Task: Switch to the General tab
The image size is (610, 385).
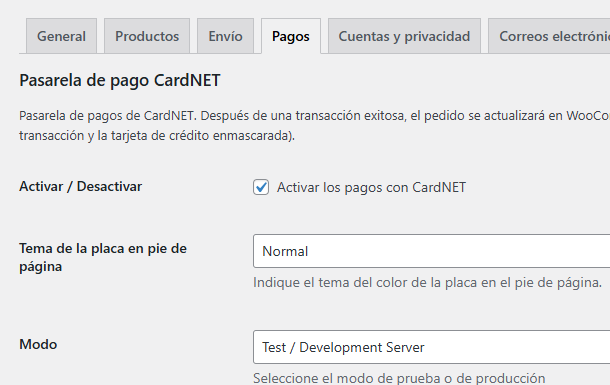Action: 61,36
